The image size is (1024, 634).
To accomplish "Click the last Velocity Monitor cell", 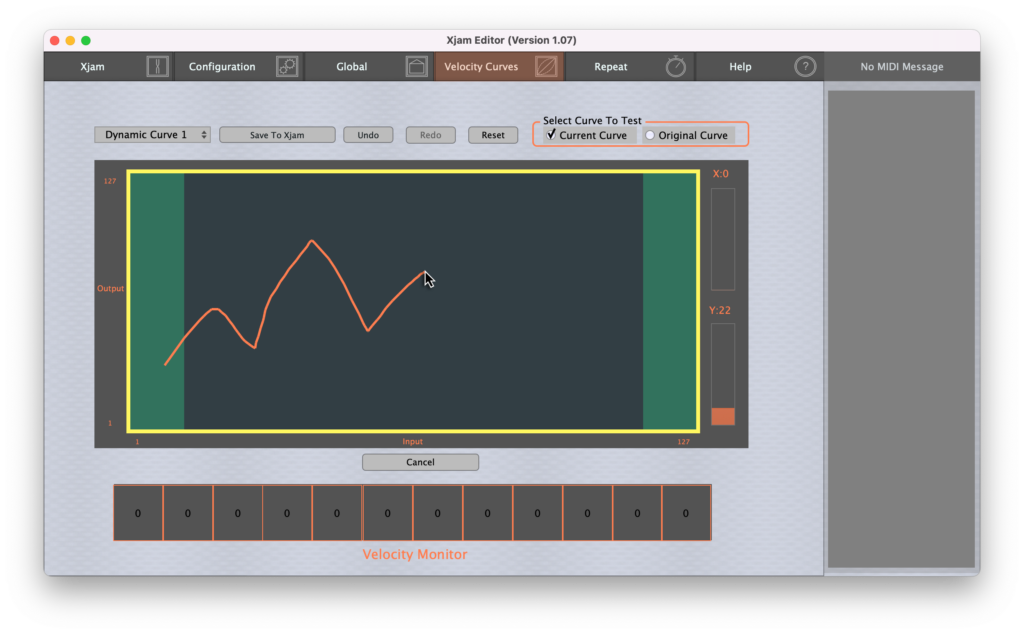I will [686, 513].
